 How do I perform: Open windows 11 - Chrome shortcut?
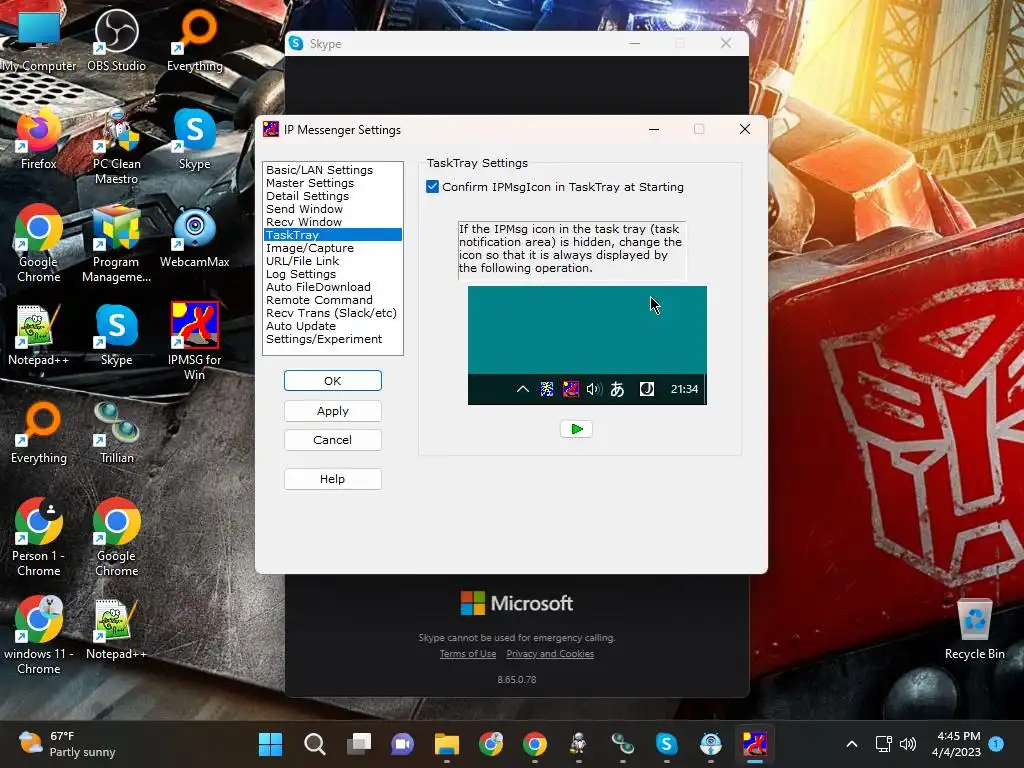pyautogui.click(x=39, y=635)
